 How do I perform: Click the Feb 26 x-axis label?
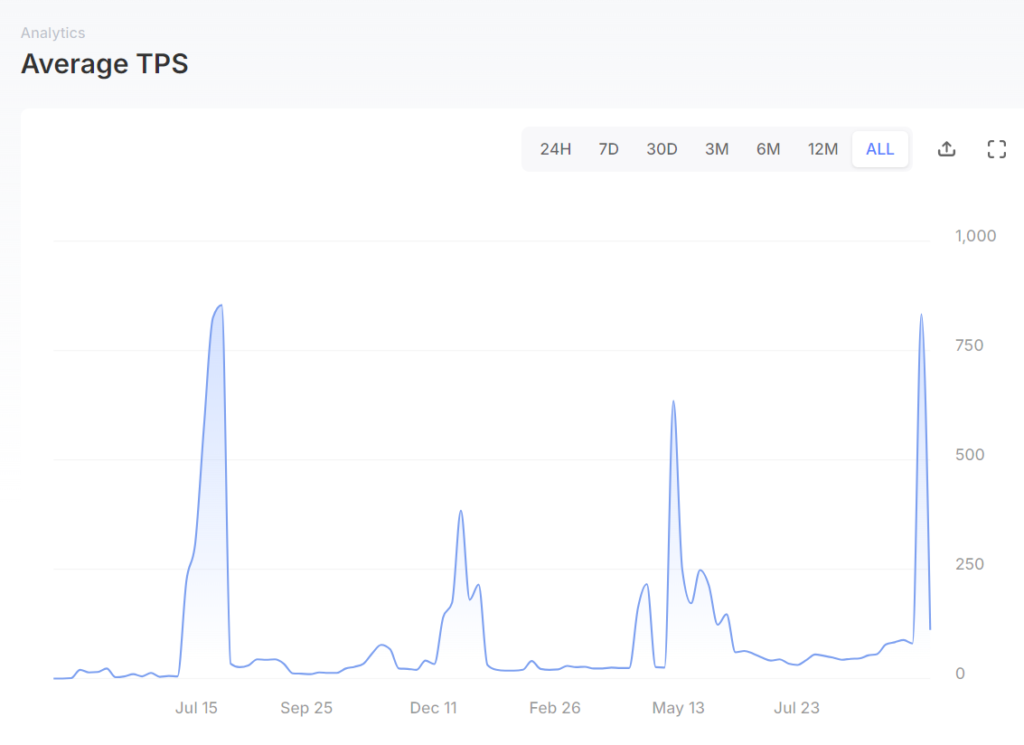554,708
